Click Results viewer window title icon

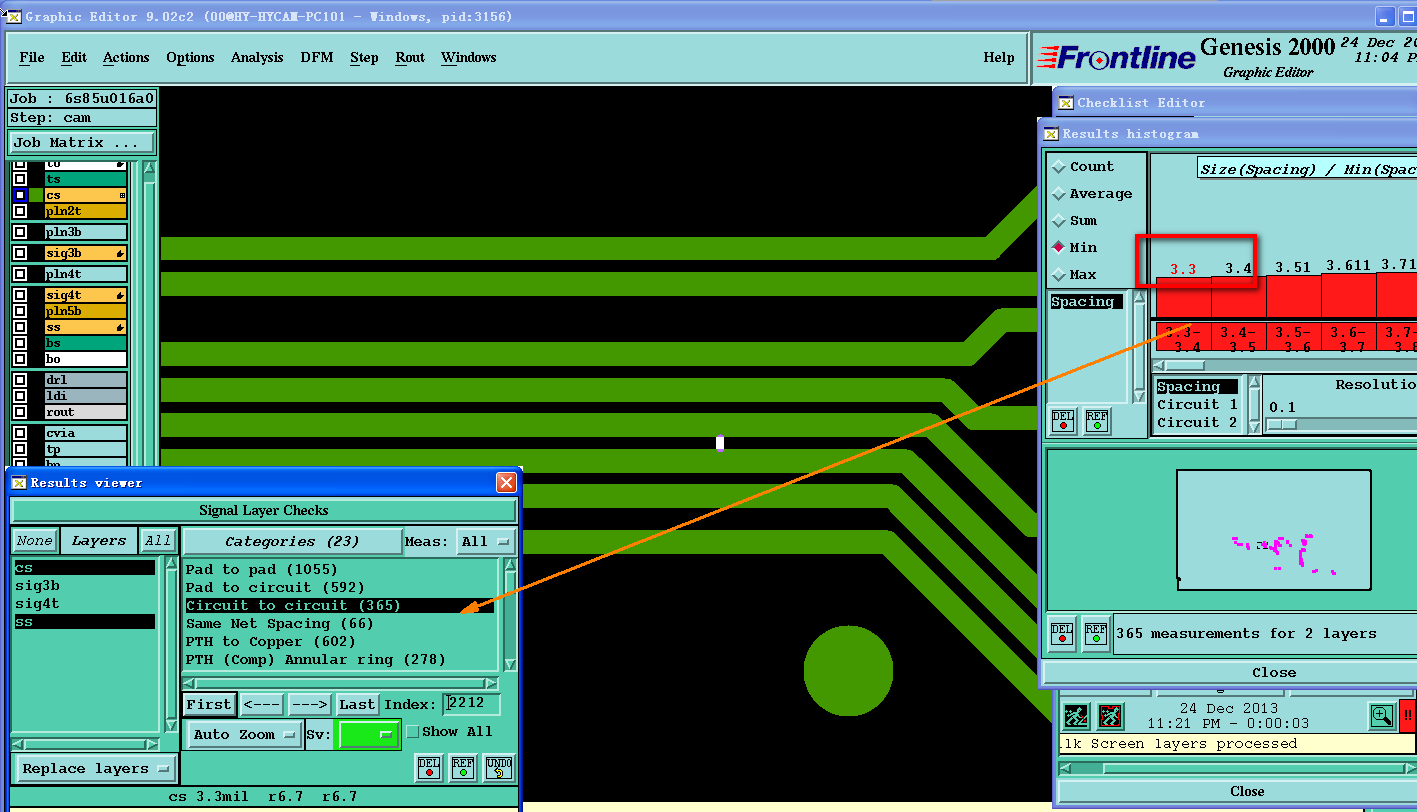tap(19, 482)
